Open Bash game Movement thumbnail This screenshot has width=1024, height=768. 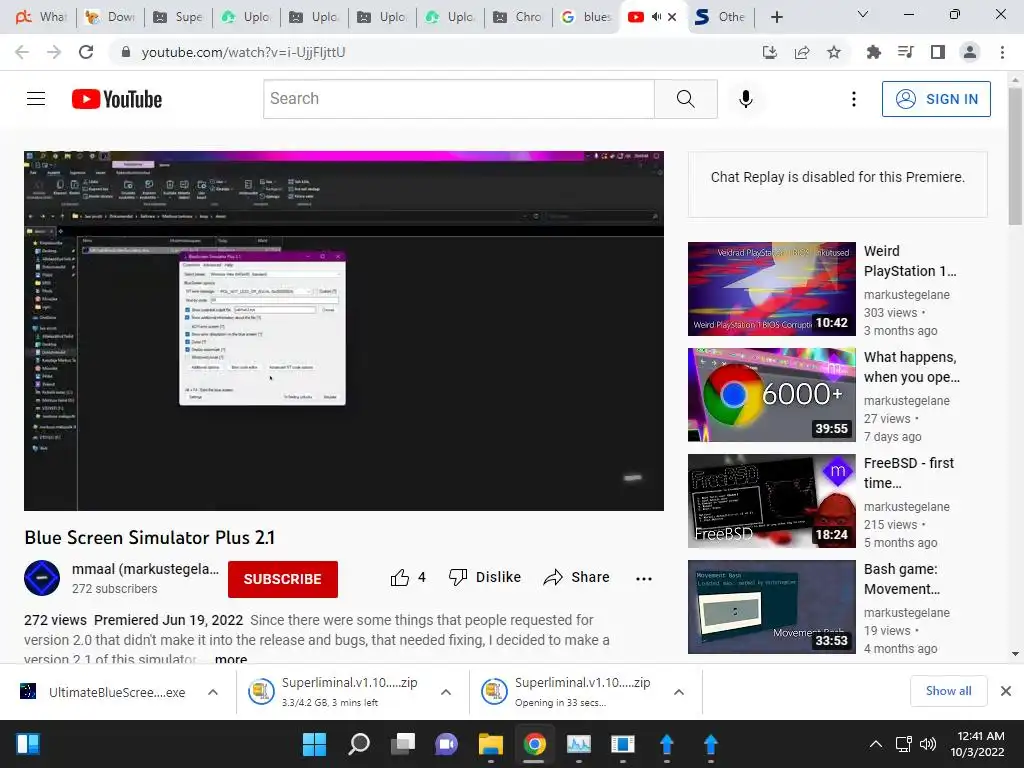771,607
